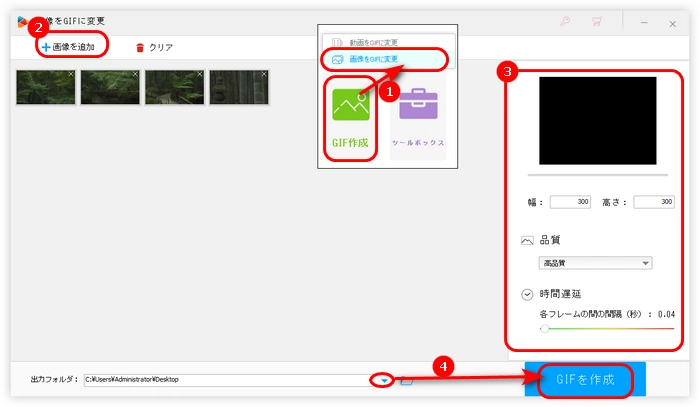This screenshot has height=407, width=700.
Task: Click the 0.04 interval value
Action: pyautogui.click(x=667, y=315)
